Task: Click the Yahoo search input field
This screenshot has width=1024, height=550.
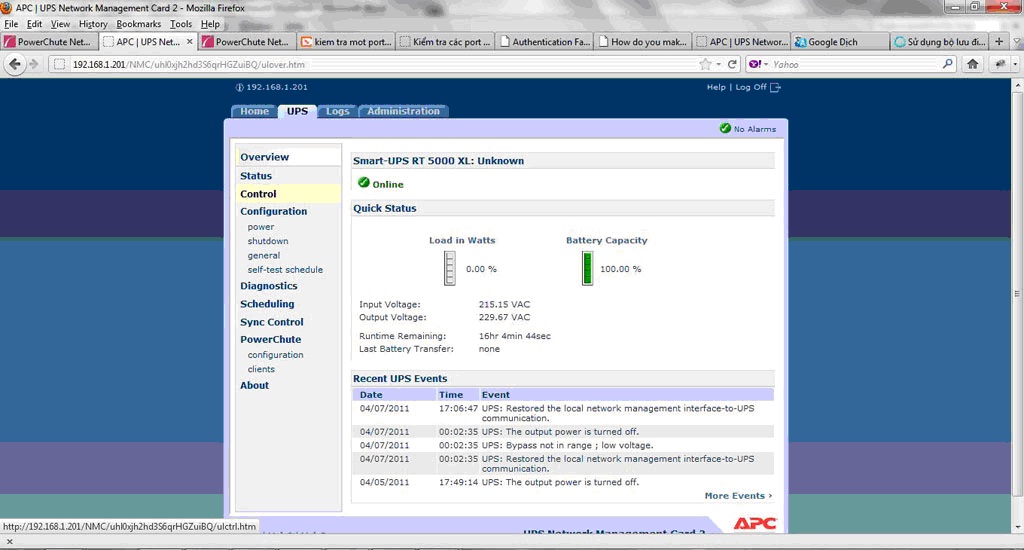Action: click(x=856, y=64)
